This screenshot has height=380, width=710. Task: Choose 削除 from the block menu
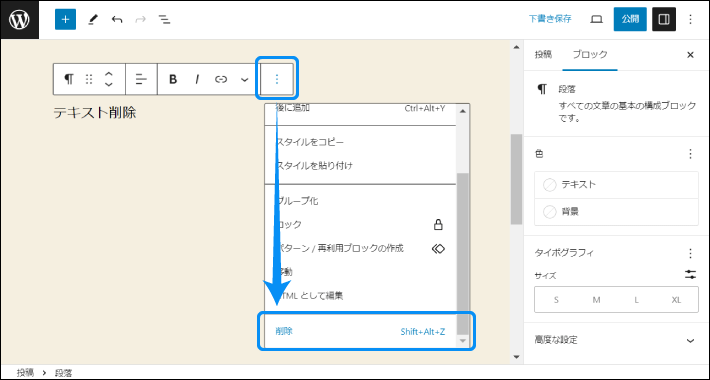[x=360, y=332]
